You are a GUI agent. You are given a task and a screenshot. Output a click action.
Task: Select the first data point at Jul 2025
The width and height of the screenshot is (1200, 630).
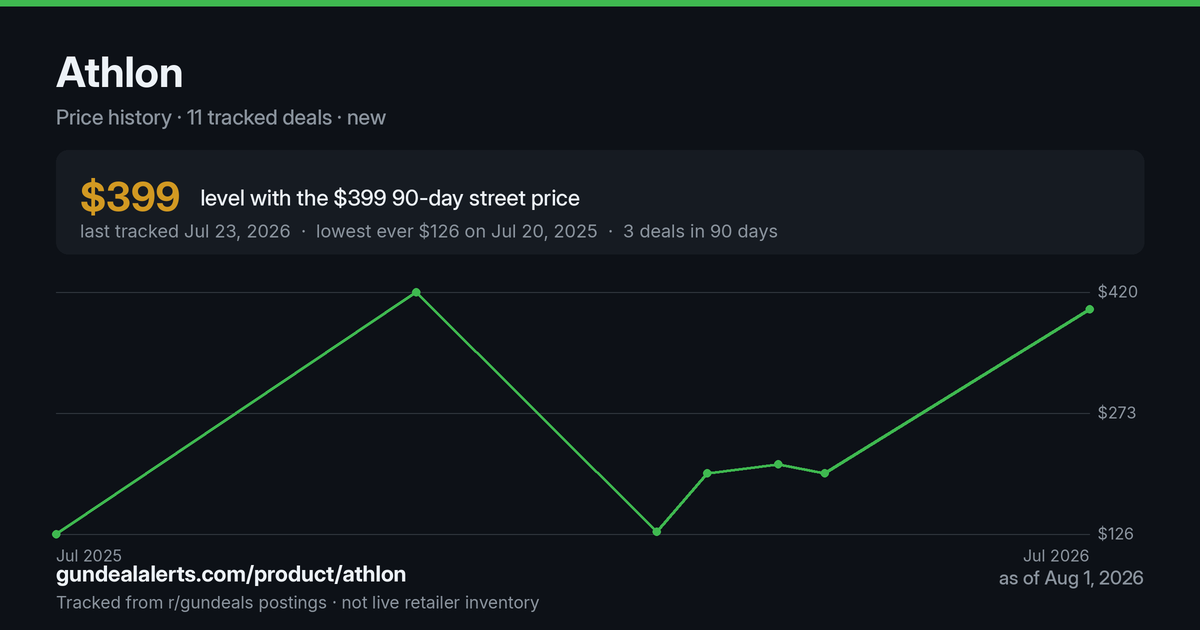pos(56,534)
